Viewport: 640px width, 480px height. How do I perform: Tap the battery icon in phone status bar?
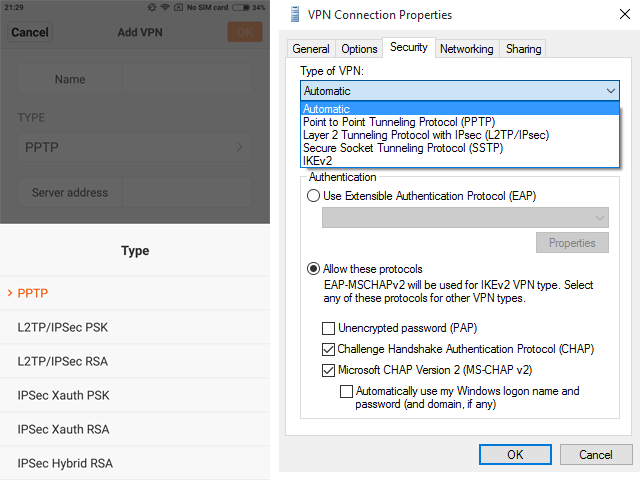(x=241, y=7)
